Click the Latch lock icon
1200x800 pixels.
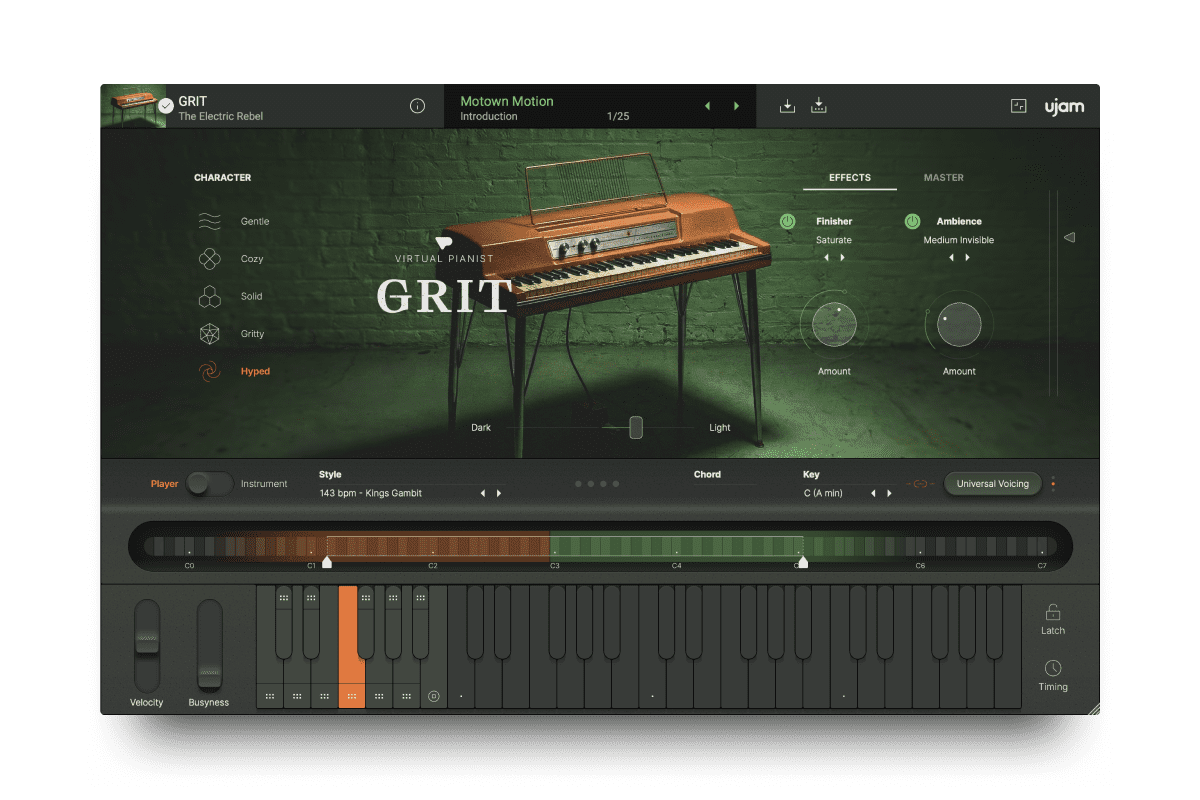pos(1052,611)
